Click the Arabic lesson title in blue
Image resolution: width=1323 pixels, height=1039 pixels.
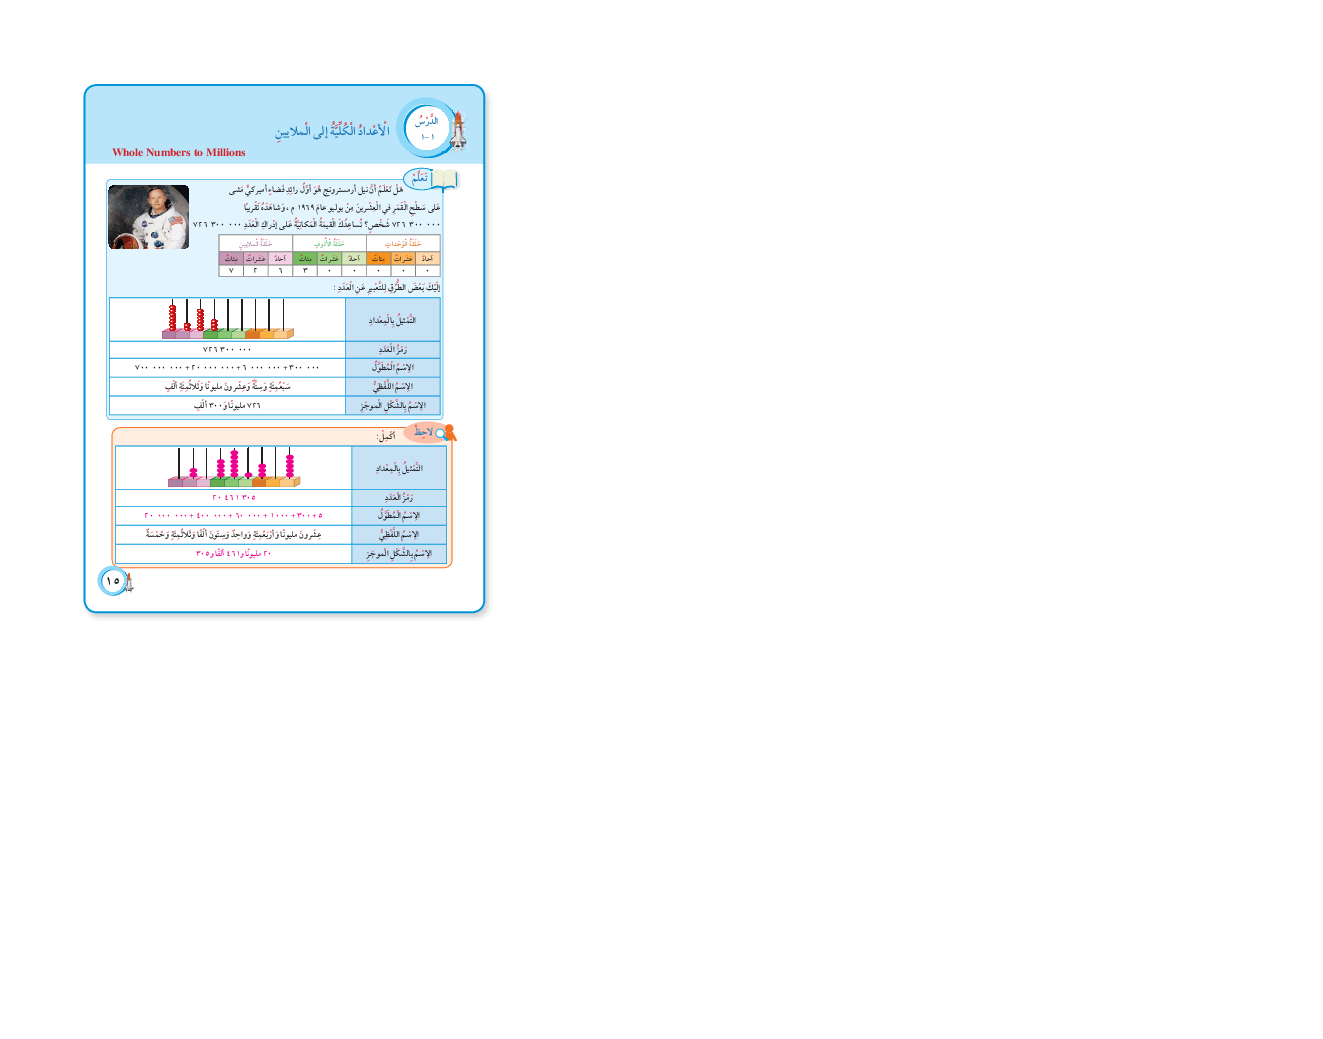[332, 131]
